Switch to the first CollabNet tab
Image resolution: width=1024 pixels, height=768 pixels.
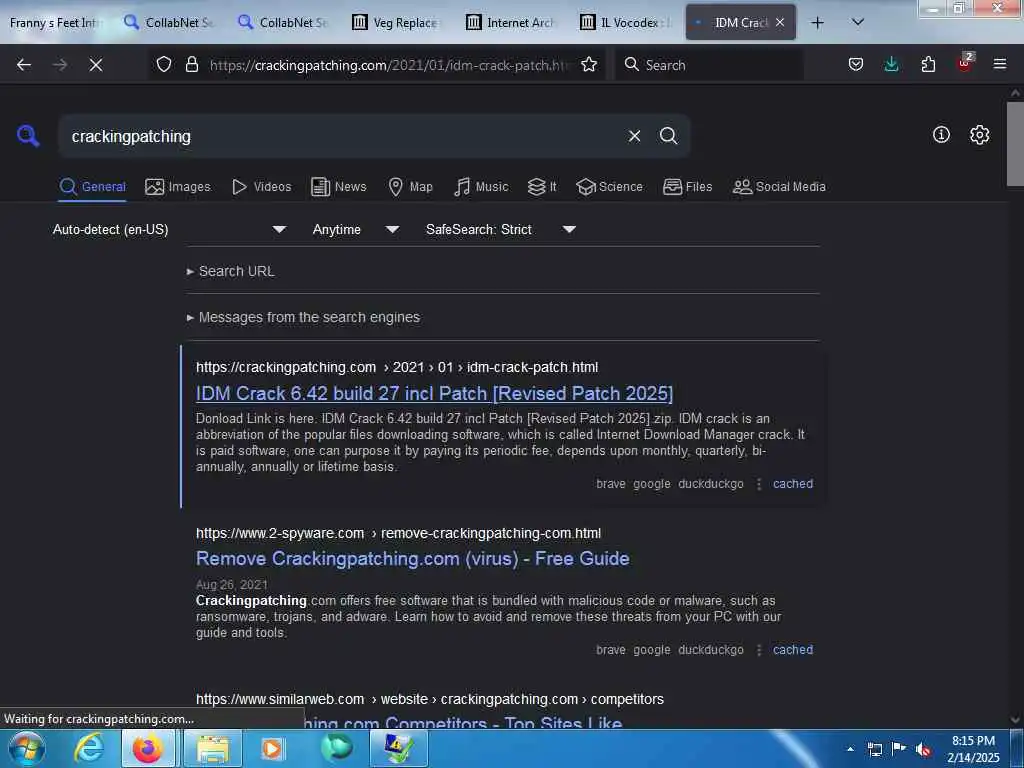point(170,23)
